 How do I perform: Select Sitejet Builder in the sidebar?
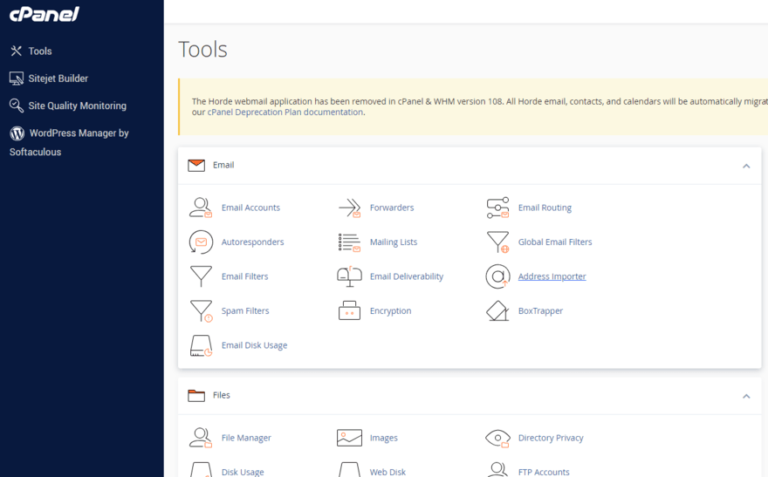click(x=58, y=78)
